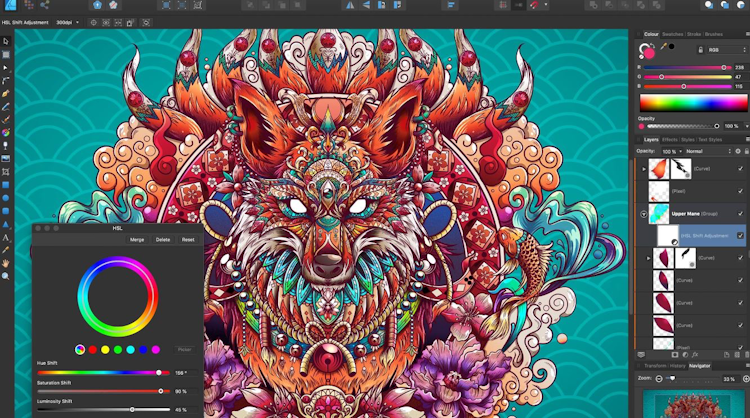This screenshot has width=750, height=418.
Task: Expand the top Curve layer
Action: click(x=644, y=169)
